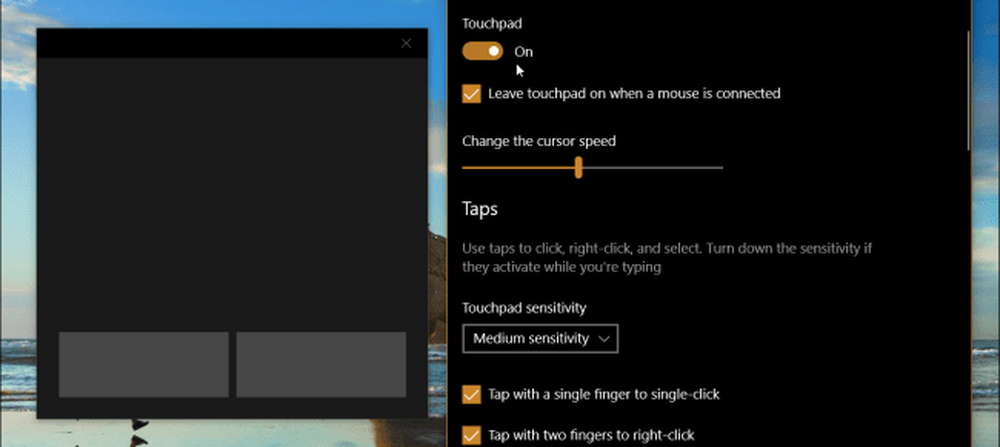Viewport: 1000px width, 447px height.
Task: Click the settings window vertical scrollbar
Action: [x=968, y=89]
